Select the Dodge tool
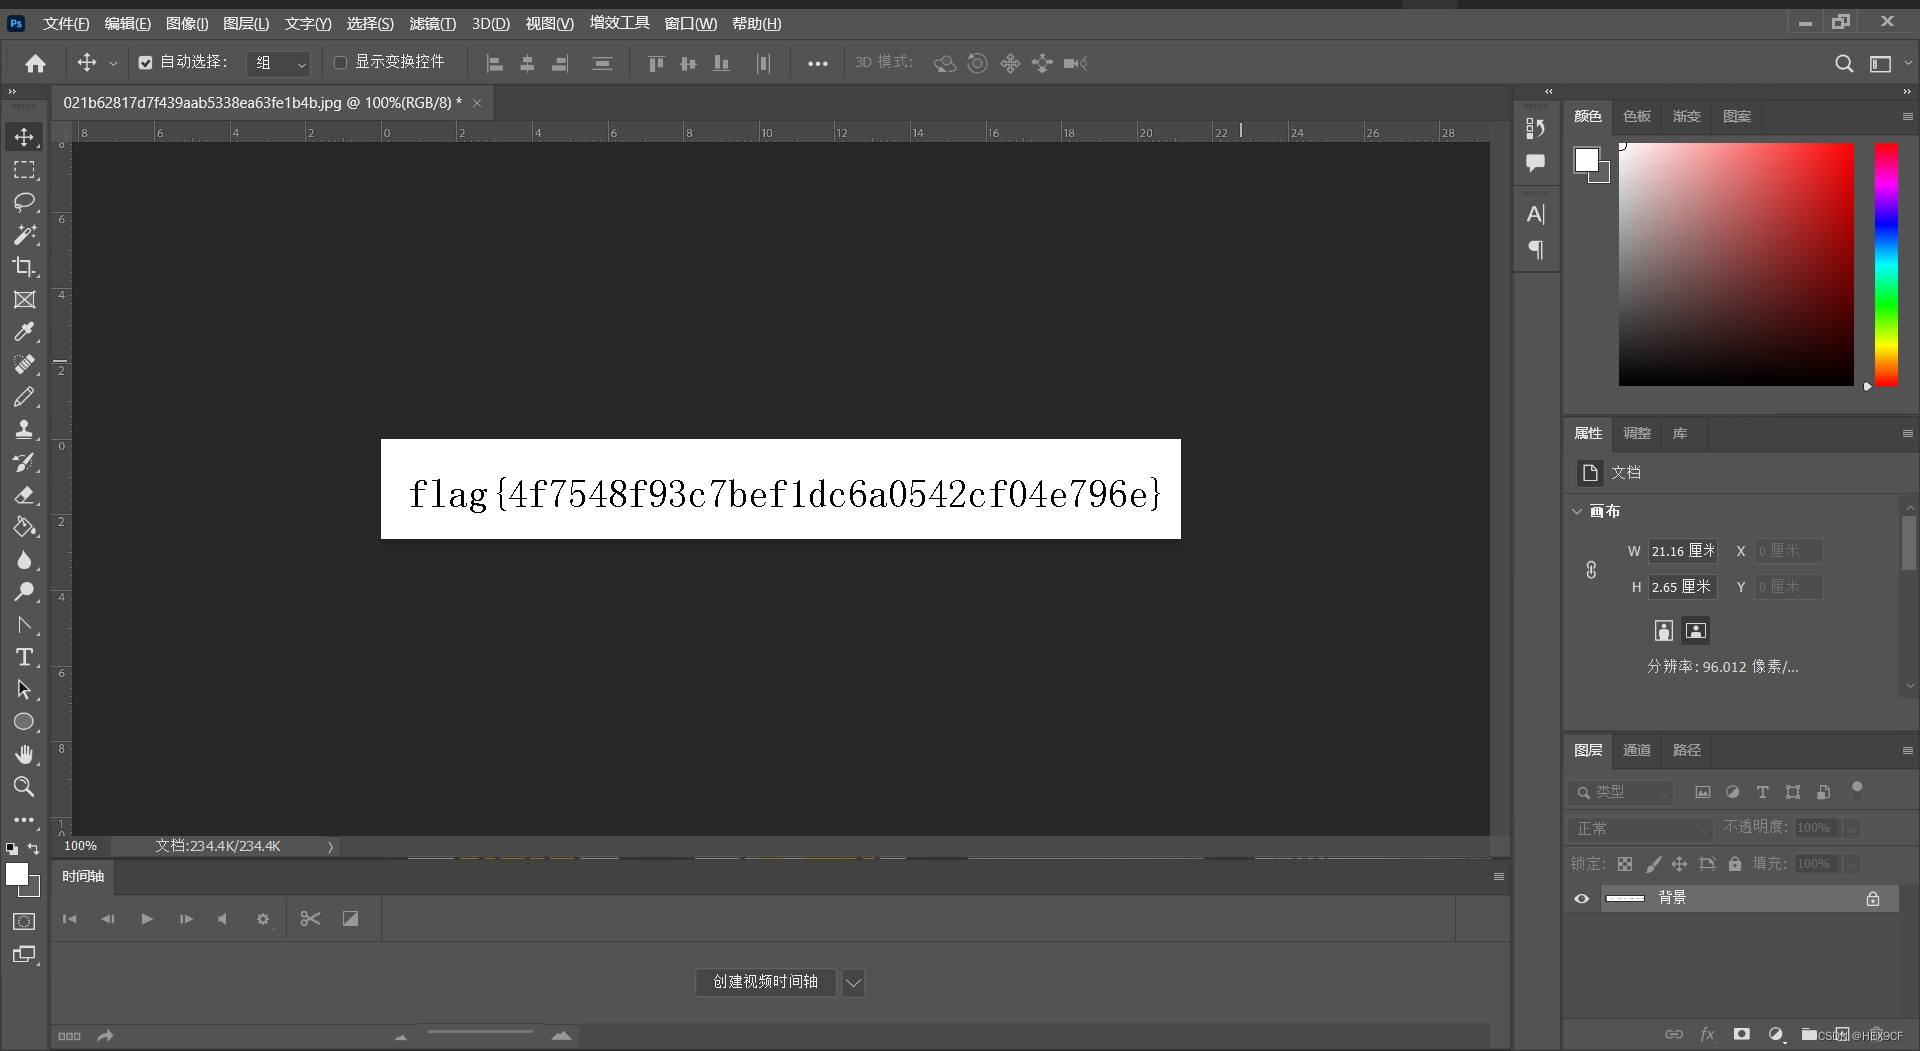 pos(24,592)
